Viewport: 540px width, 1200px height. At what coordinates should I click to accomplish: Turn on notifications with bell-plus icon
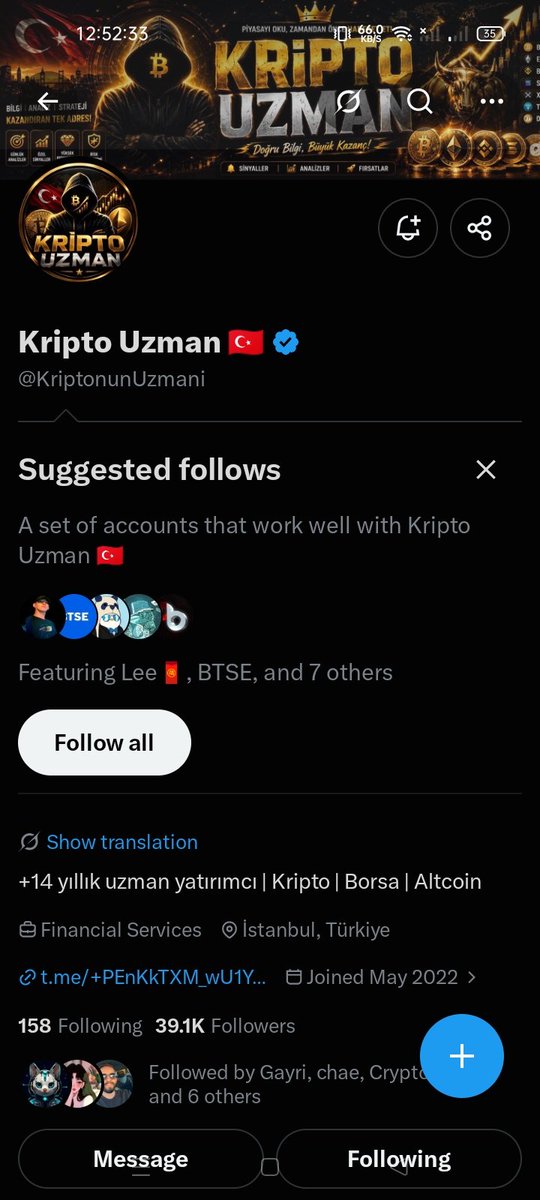408,228
